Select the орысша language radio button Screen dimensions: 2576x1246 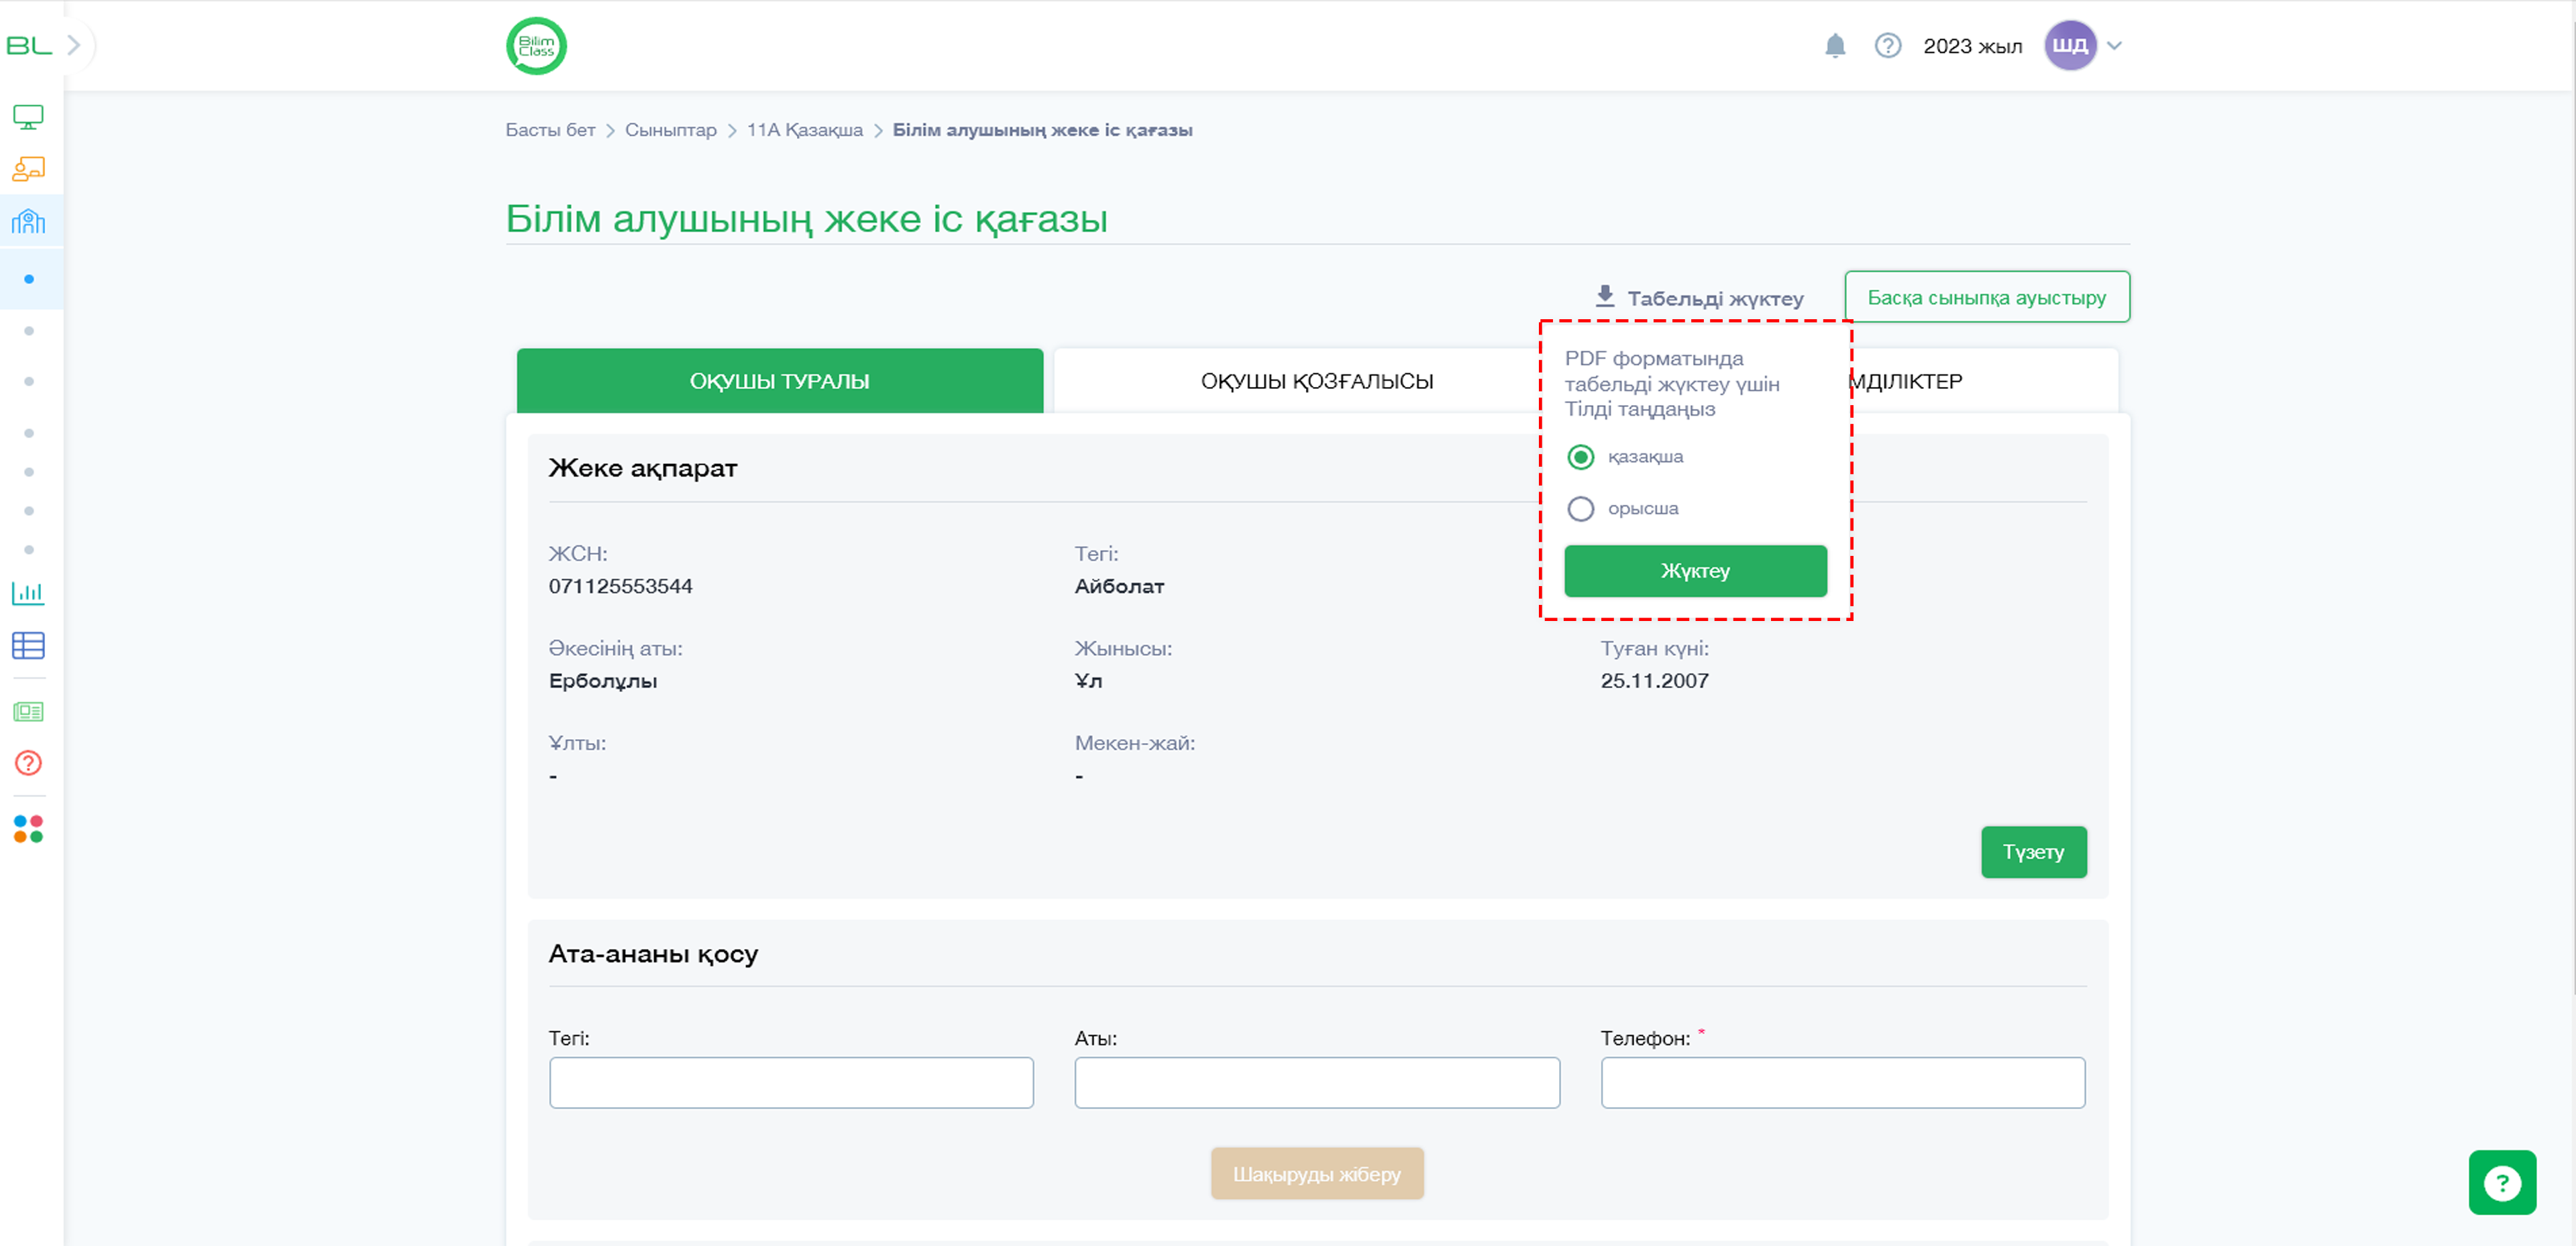tap(1580, 509)
